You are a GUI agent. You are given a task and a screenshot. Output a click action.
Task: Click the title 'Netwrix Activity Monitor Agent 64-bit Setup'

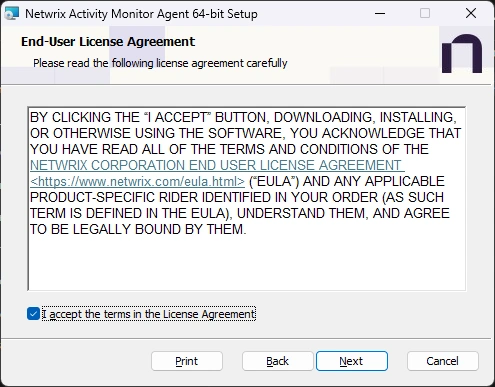coord(141,14)
